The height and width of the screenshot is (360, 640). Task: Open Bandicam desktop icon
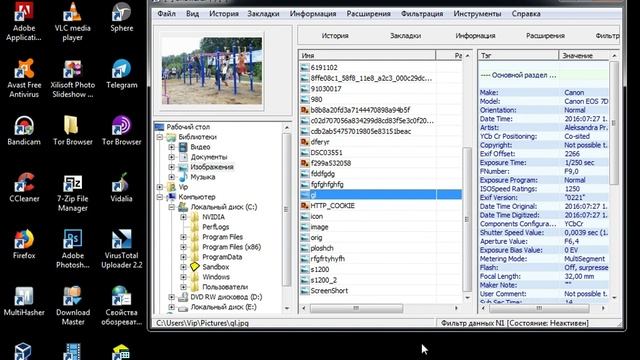[24, 131]
